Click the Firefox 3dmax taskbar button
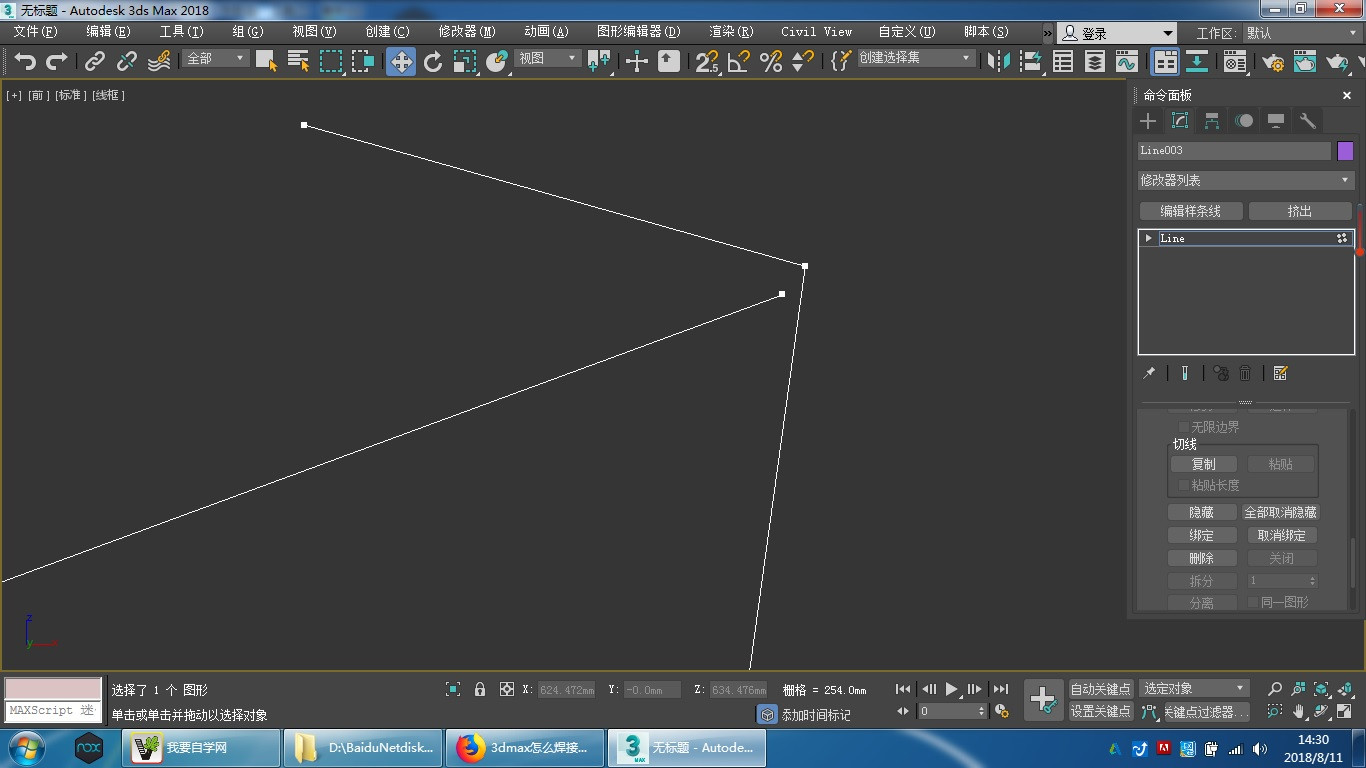The height and width of the screenshot is (768, 1366). [x=525, y=747]
